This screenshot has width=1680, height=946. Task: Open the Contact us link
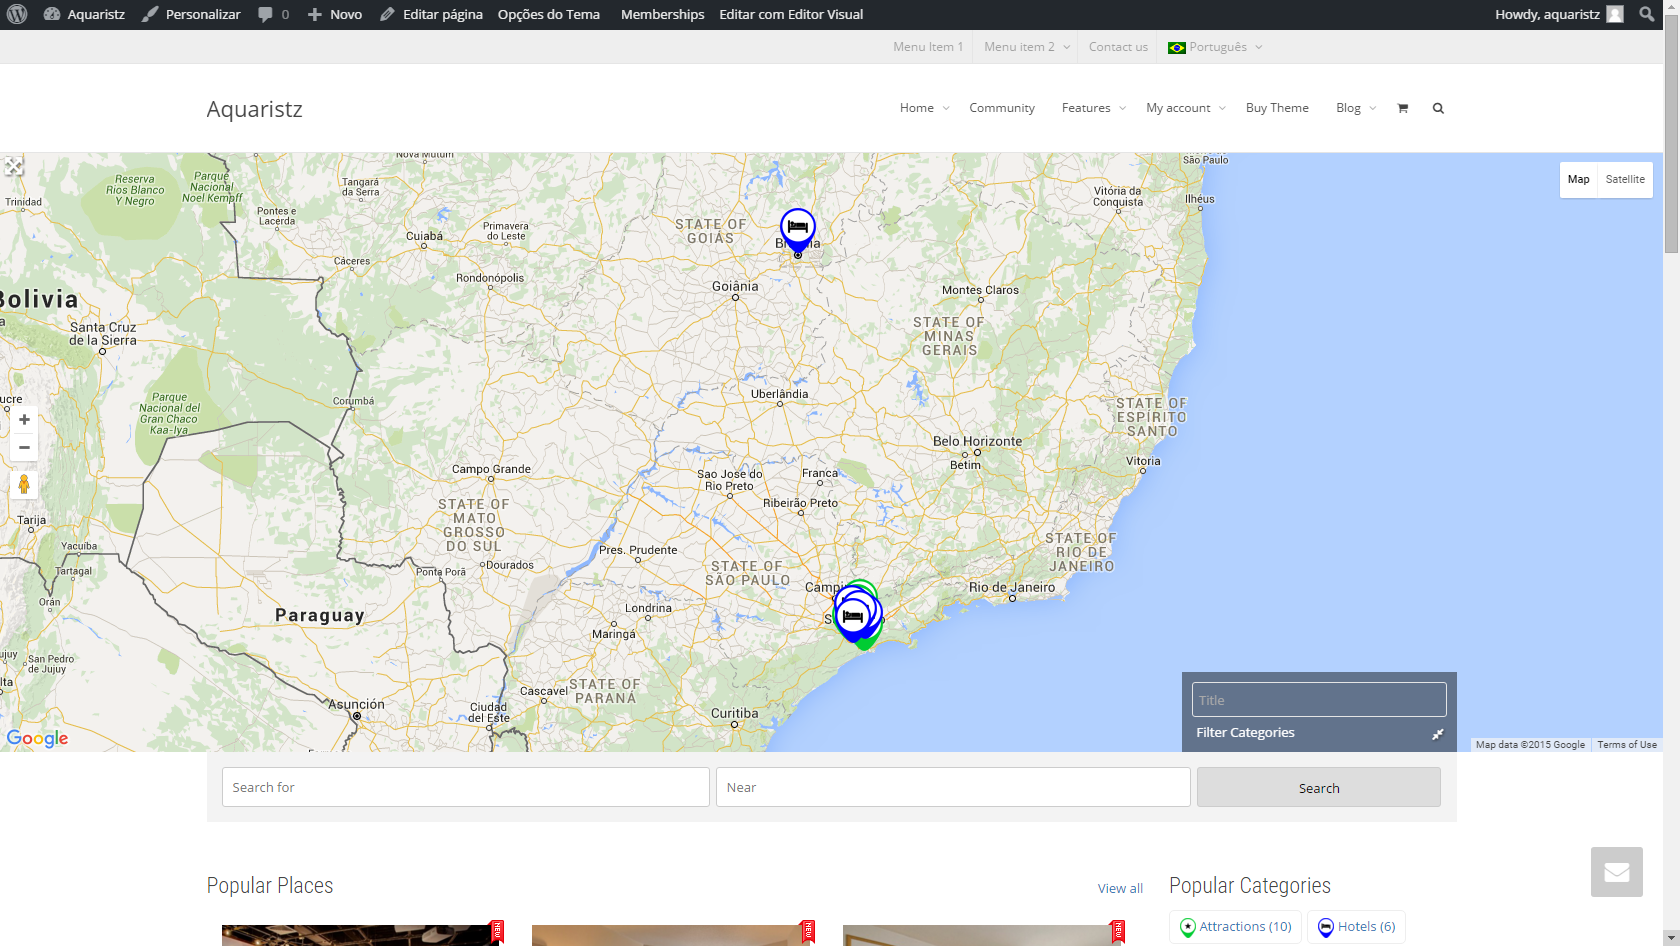click(1118, 47)
